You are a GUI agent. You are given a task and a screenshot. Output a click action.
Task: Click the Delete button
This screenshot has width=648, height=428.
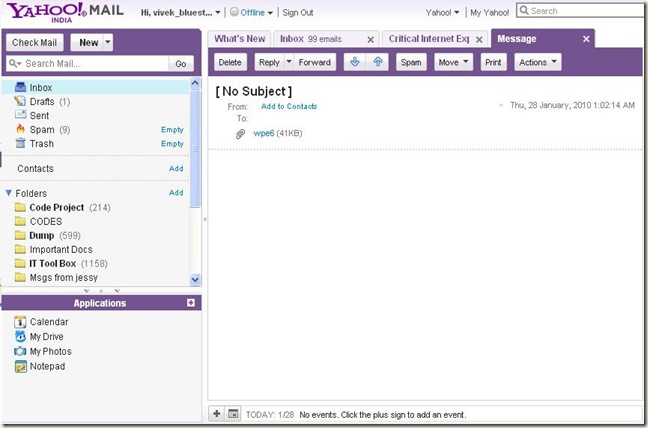tap(230, 62)
